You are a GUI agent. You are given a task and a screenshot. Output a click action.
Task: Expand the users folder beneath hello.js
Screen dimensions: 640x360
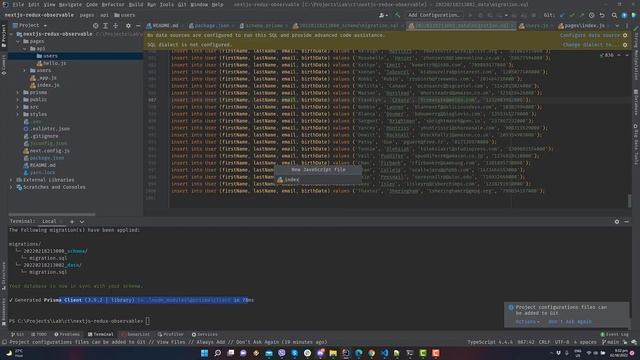click(25, 71)
